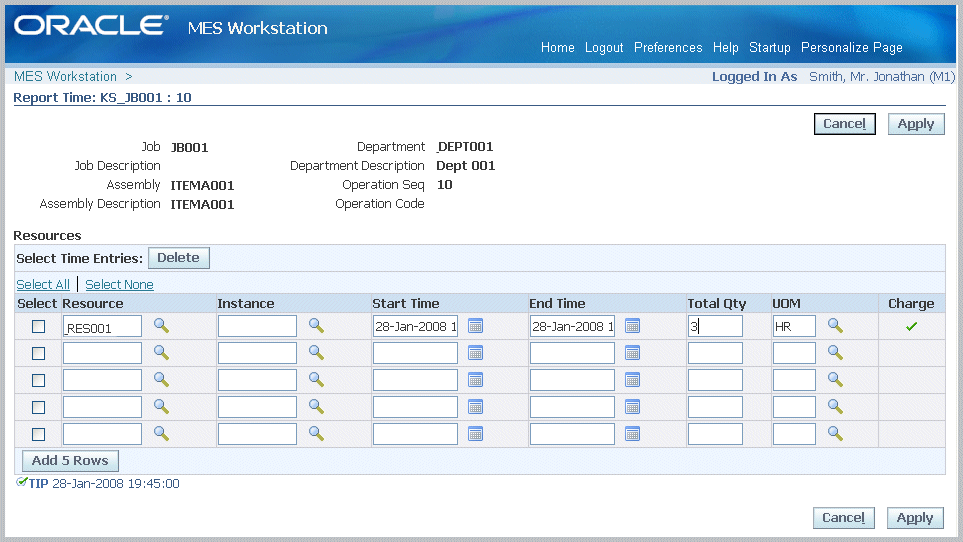The height and width of the screenshot is (542, 963).
Task: Click the DEPT001 department value
Action: click(x=465, y=147)
